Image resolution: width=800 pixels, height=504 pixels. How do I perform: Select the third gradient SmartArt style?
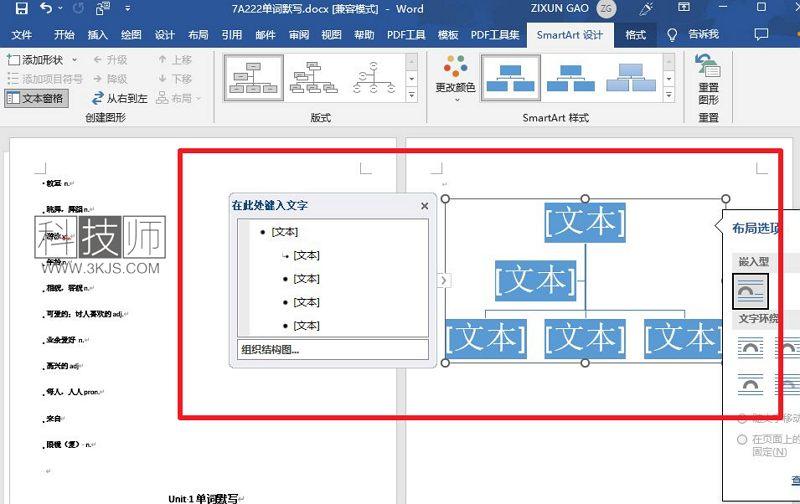tap(631, 78)
